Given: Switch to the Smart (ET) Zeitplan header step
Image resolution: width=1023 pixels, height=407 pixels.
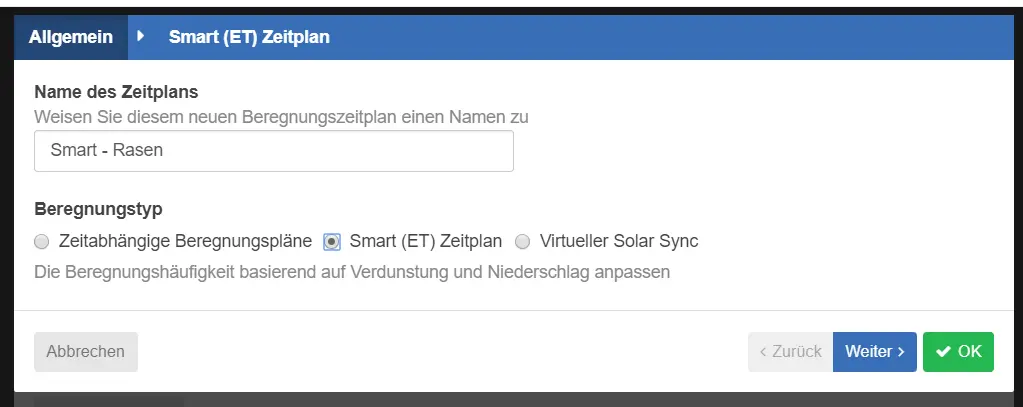Looking at the screenshot, I should (x=249, y=37).
